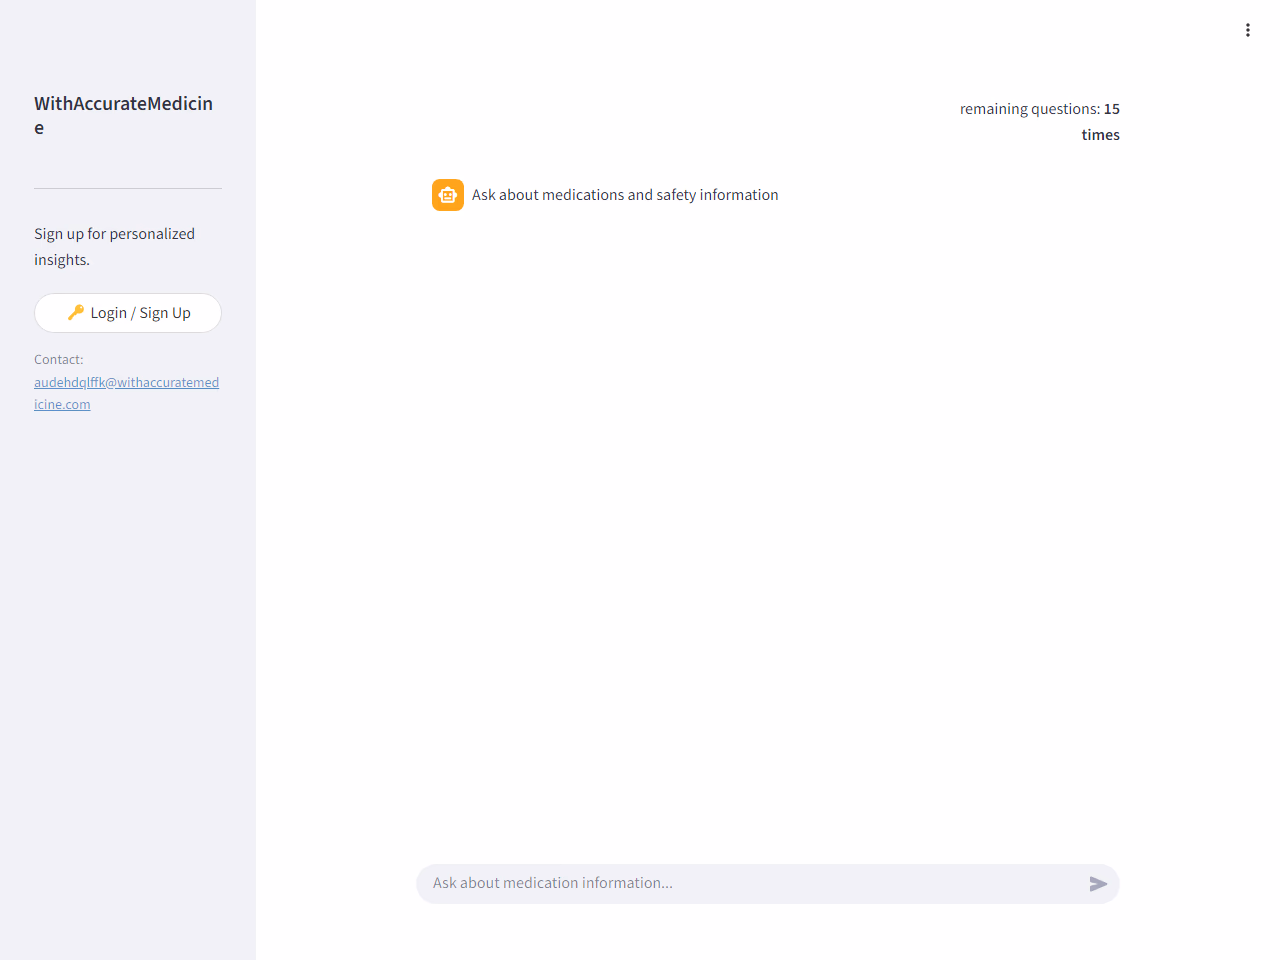1280x960 pixels.
Task: Click the bold word 'times'
Action: [1100, 135]
